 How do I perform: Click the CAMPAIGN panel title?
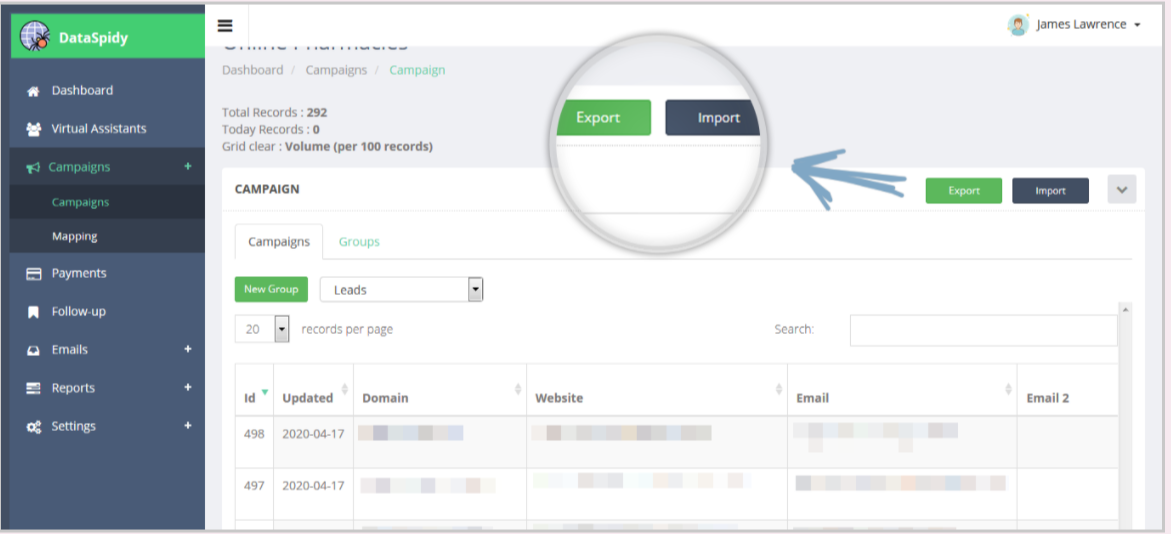tap(267, 190)
